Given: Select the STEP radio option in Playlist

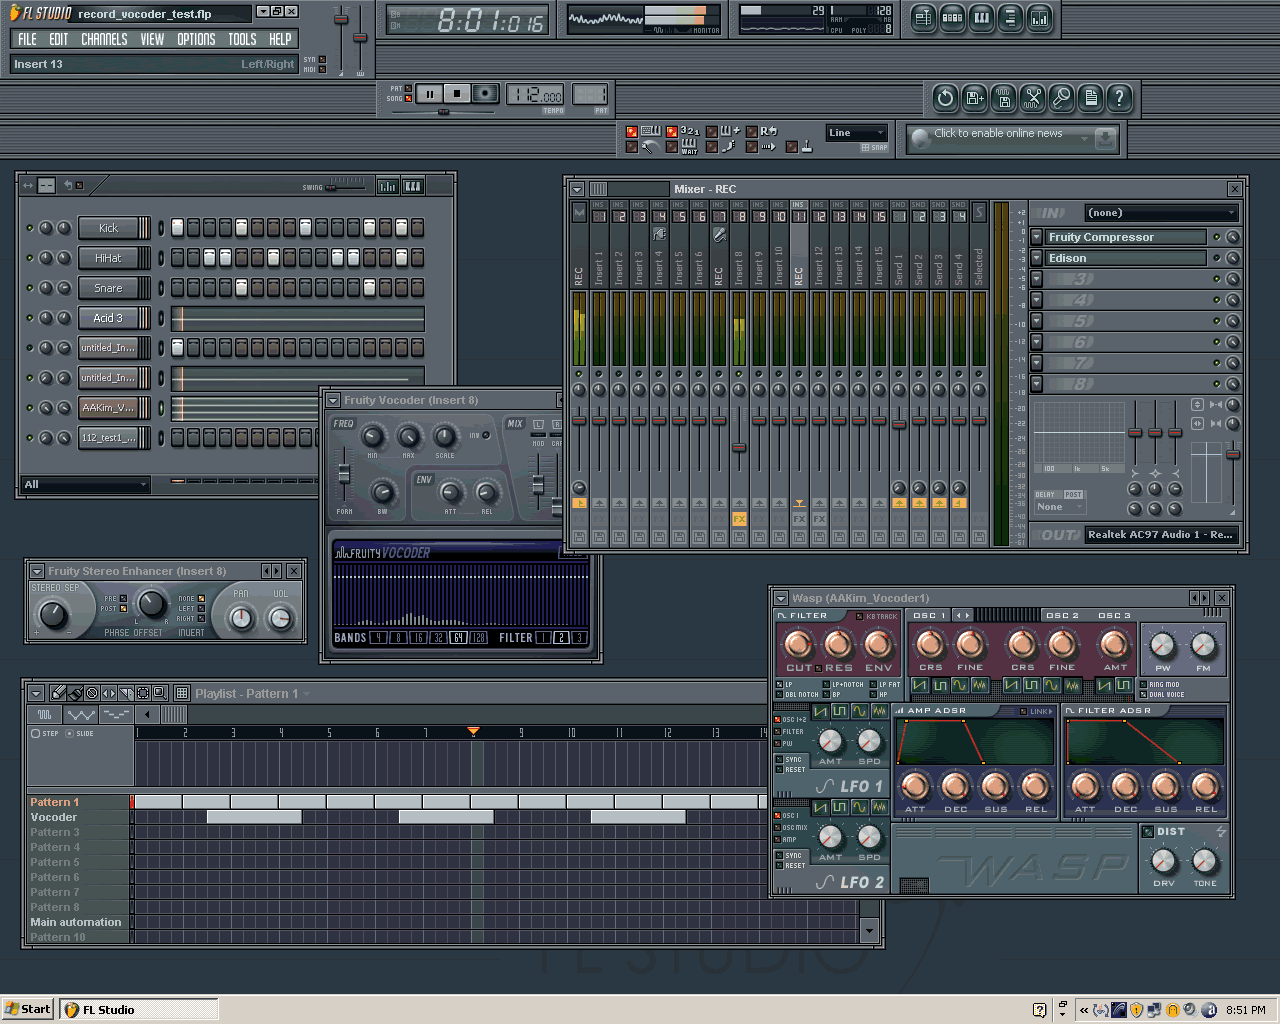Looking at the screenshot, I should 35,733.
